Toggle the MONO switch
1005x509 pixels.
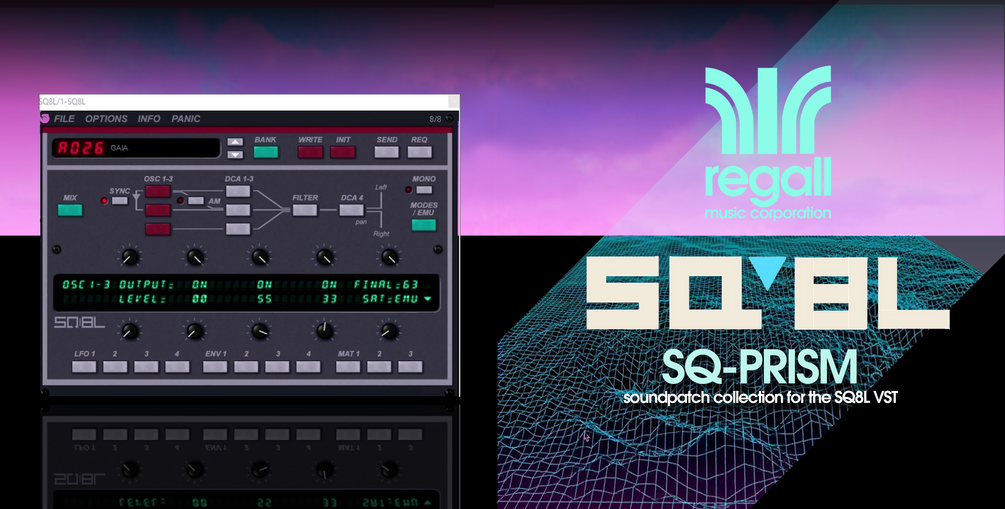tap(424, 190)
